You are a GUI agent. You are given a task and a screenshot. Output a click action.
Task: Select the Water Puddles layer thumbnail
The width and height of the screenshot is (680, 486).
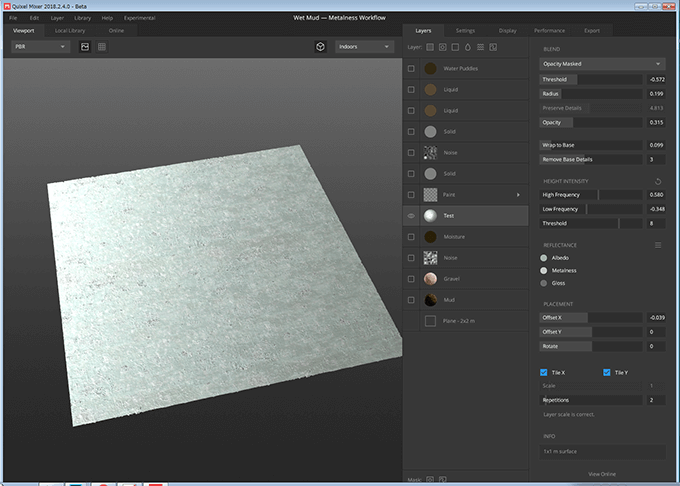tap(430, 68)
